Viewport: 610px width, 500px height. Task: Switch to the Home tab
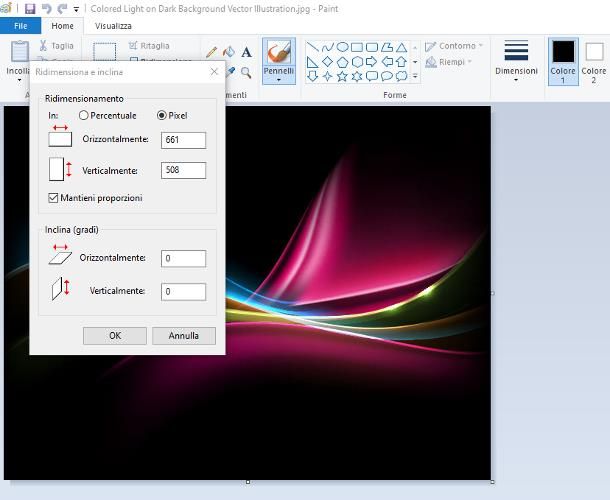pos(62,26)
